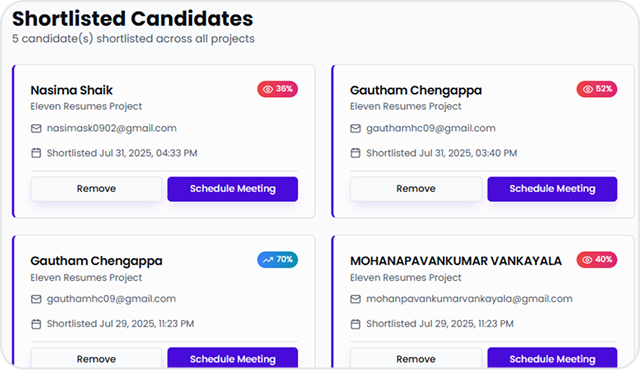The width and height of the screenshot is (640, 370).
Task: Schedule Meeting with 70% Gautham Chengappa
Action: tap(233, 358)
